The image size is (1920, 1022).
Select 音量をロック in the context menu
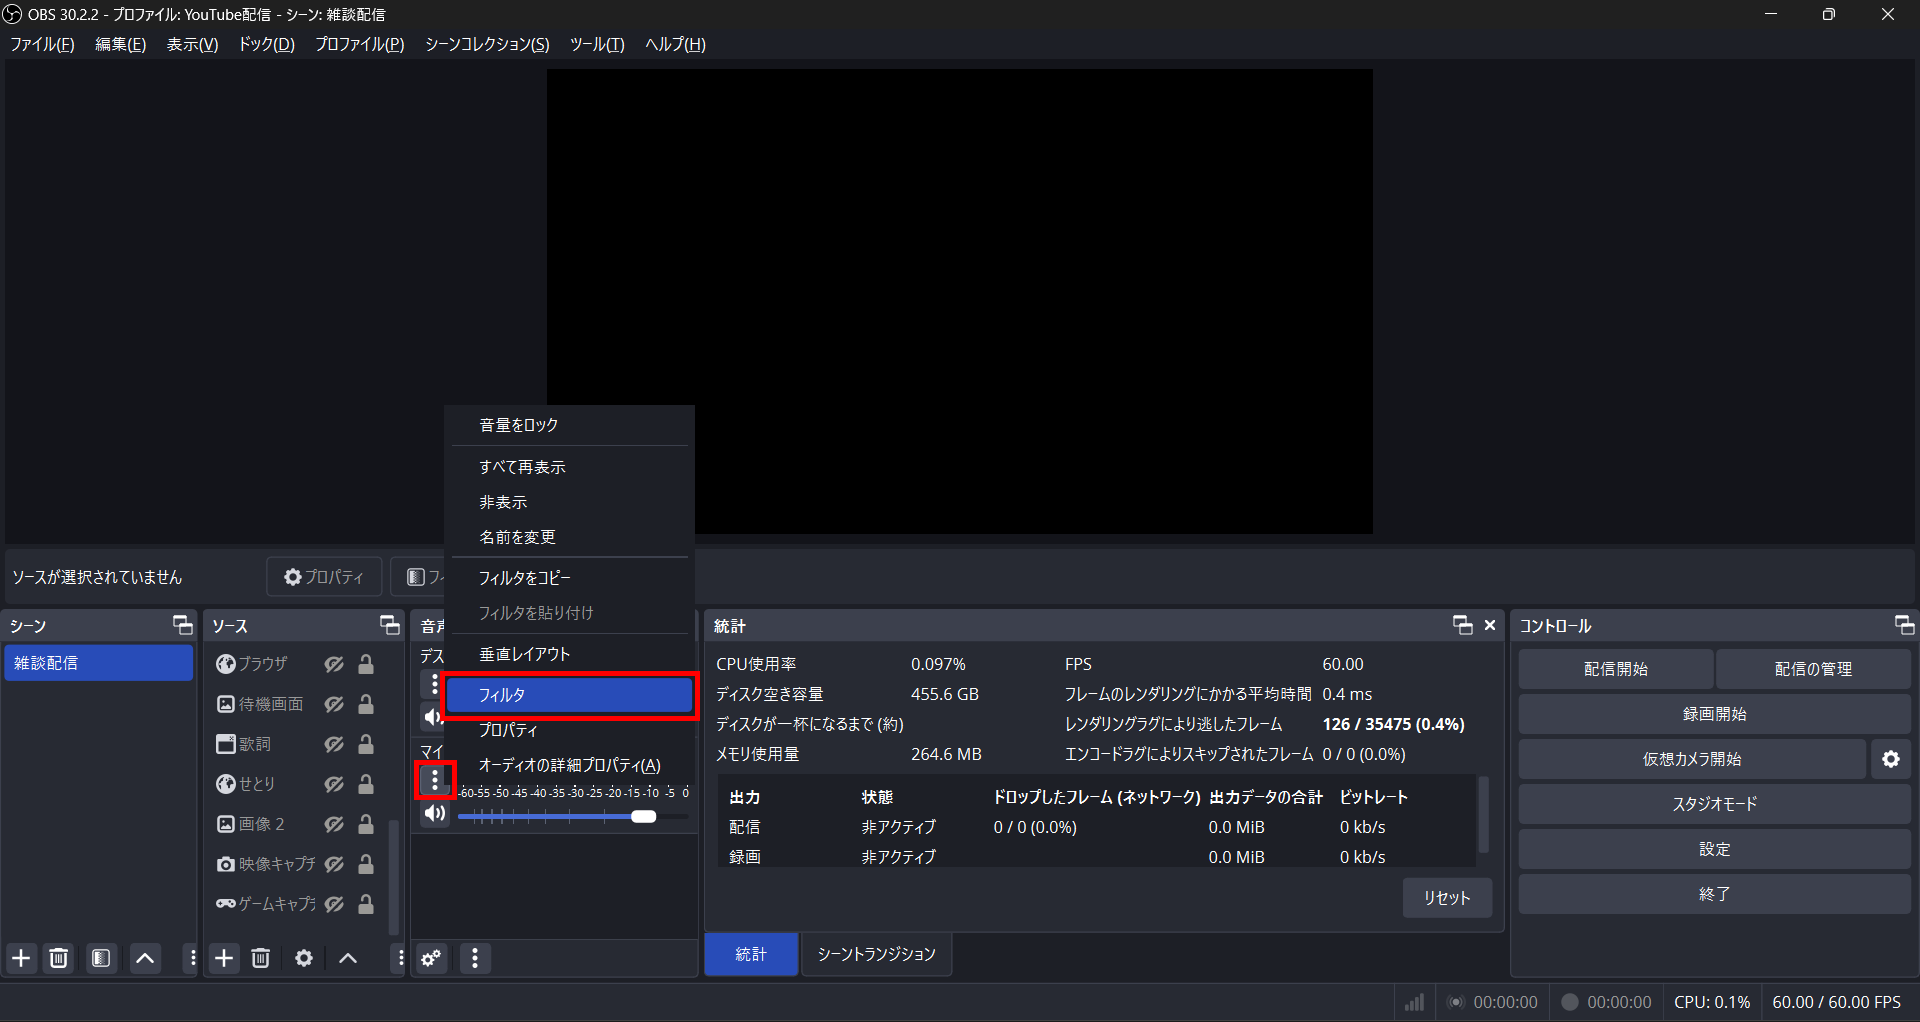570,425
